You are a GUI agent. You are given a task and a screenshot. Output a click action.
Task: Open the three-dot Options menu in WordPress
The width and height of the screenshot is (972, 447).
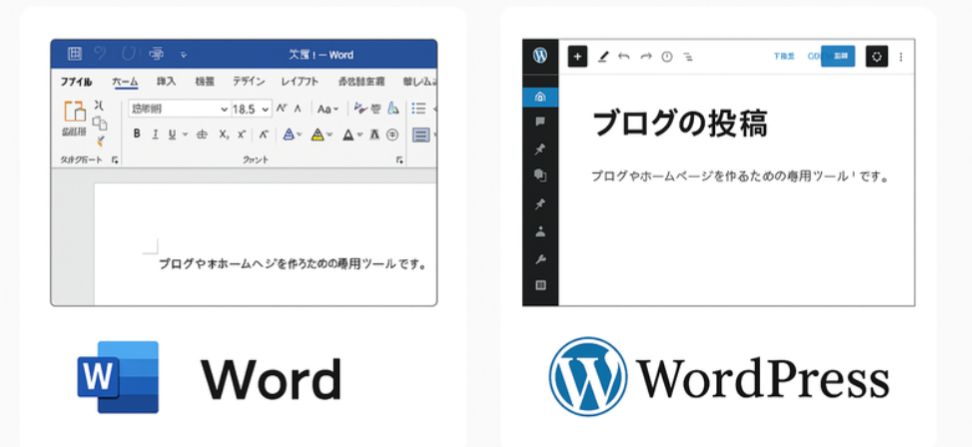point(901,56)
